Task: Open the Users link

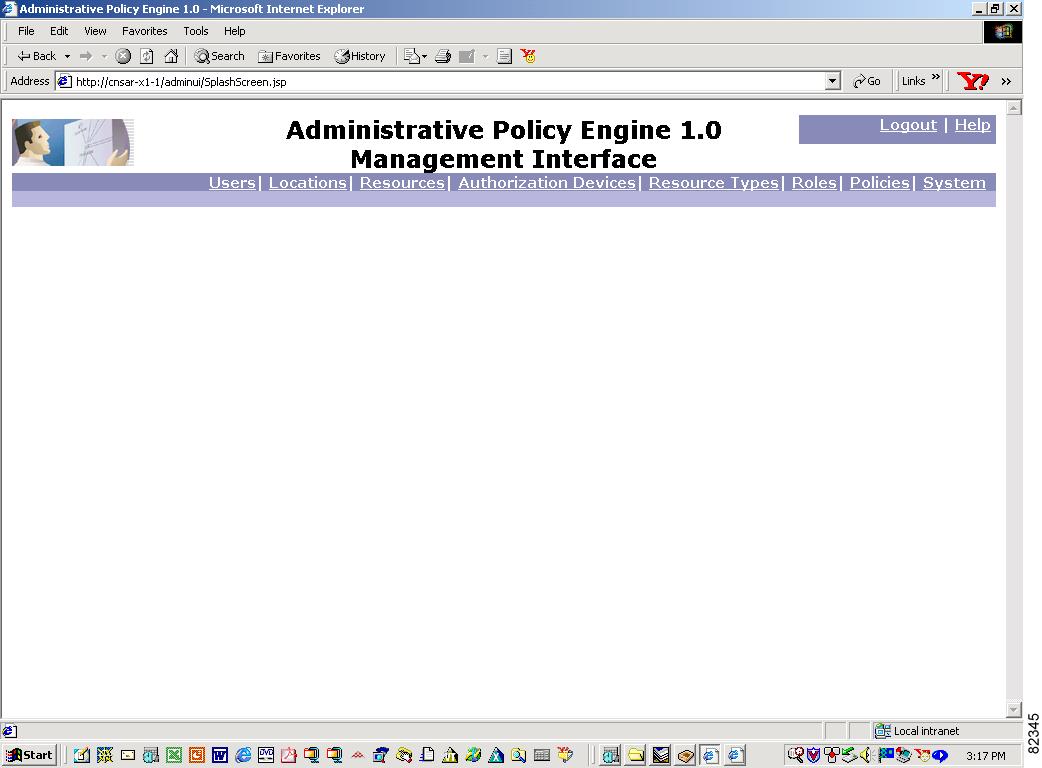Action: [232, 183]
